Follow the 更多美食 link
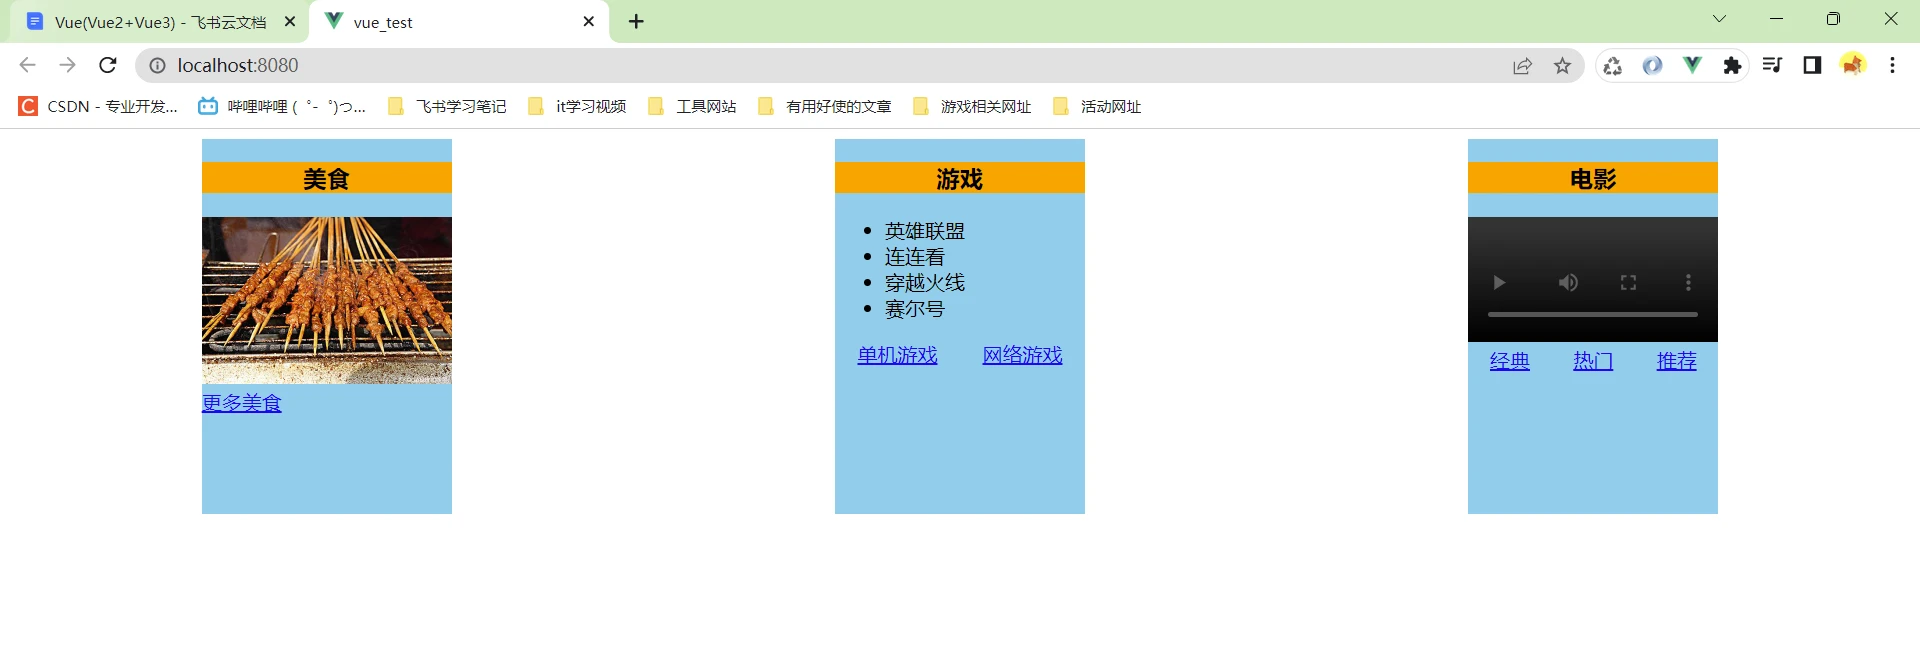Viewport: 1920px width, 654px height. point(242,403)
